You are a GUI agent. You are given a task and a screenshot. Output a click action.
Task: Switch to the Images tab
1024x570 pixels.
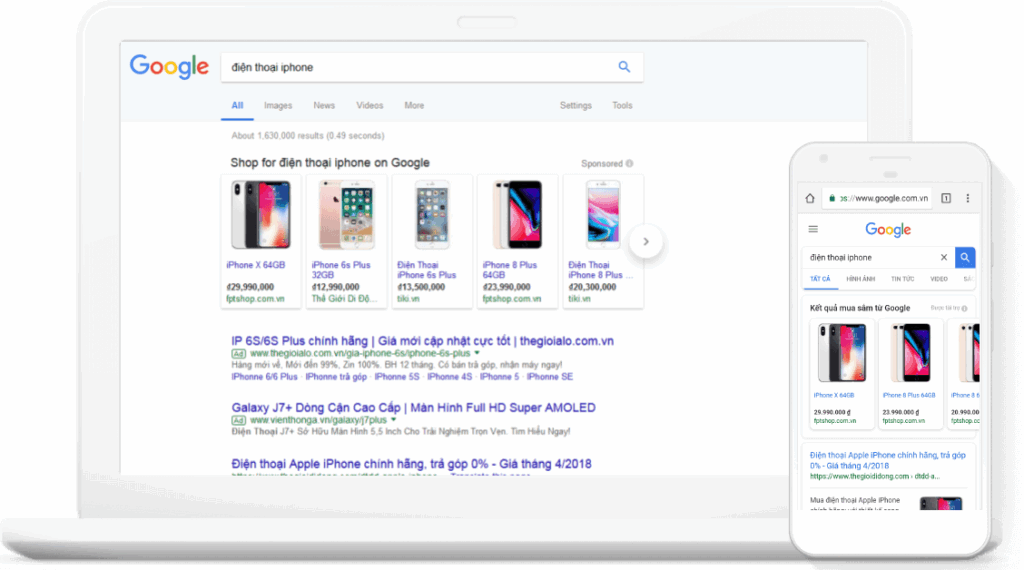[278, 105]
